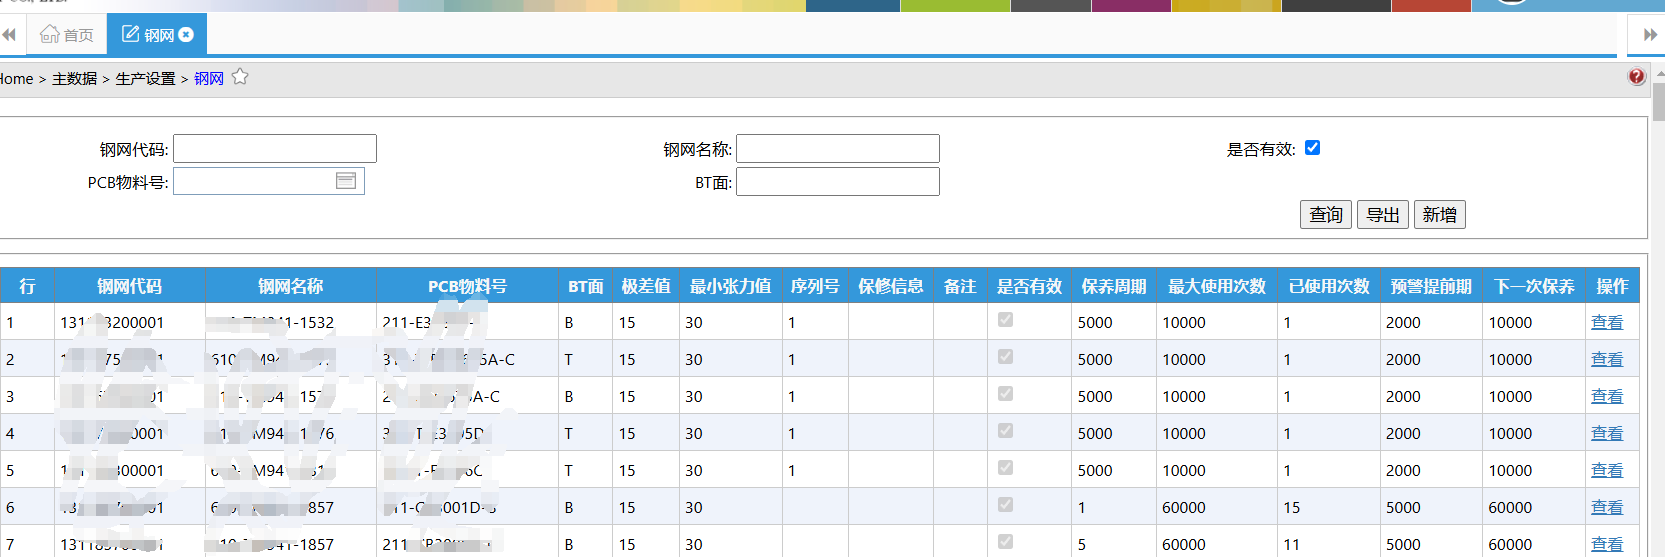The image size is (1665, 557).
Task: Sort by 保养周期 column header
Action: [1114, 286]
